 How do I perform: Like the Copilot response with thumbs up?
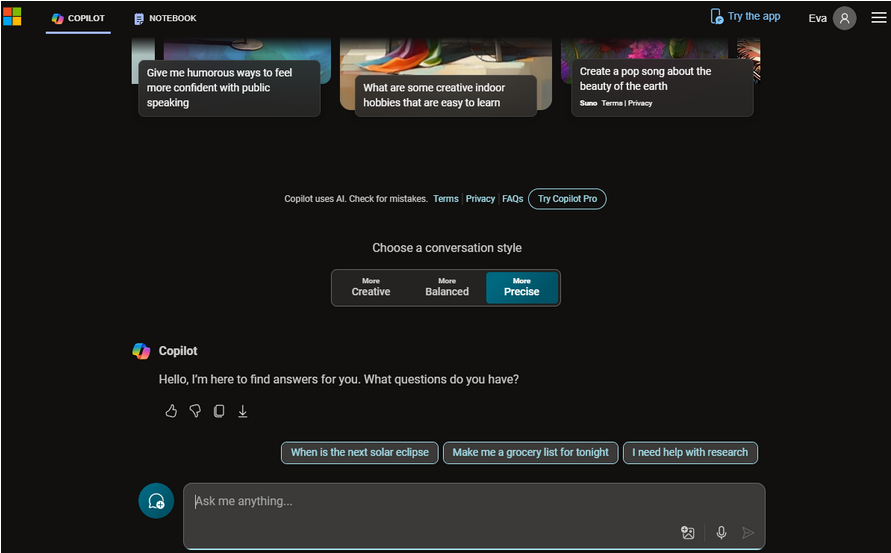[171, 411]
